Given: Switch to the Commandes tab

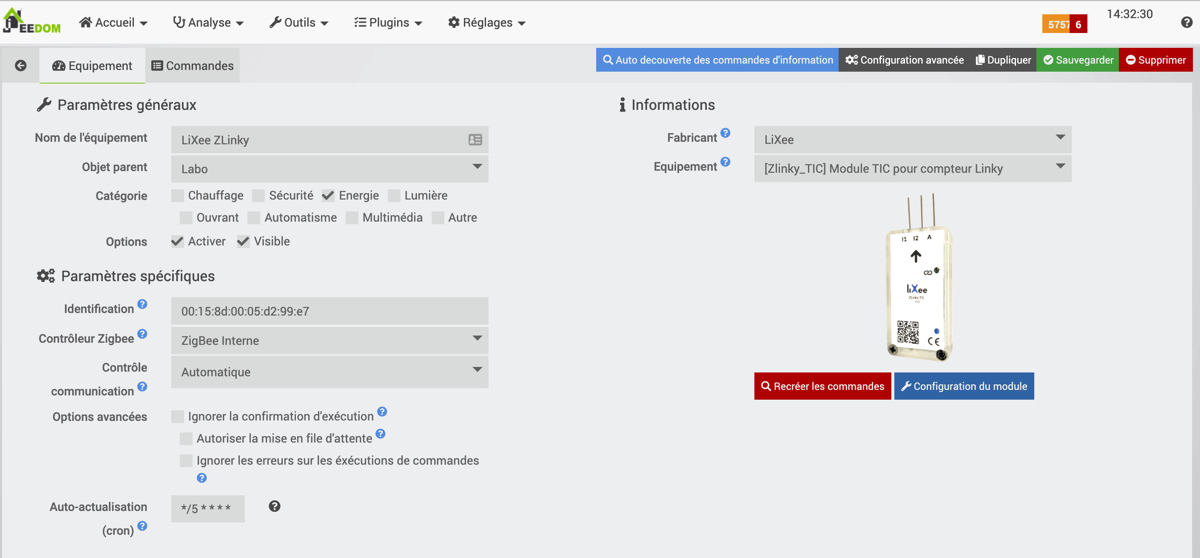Looking at the screenshot, I should [x=193, y=66].
